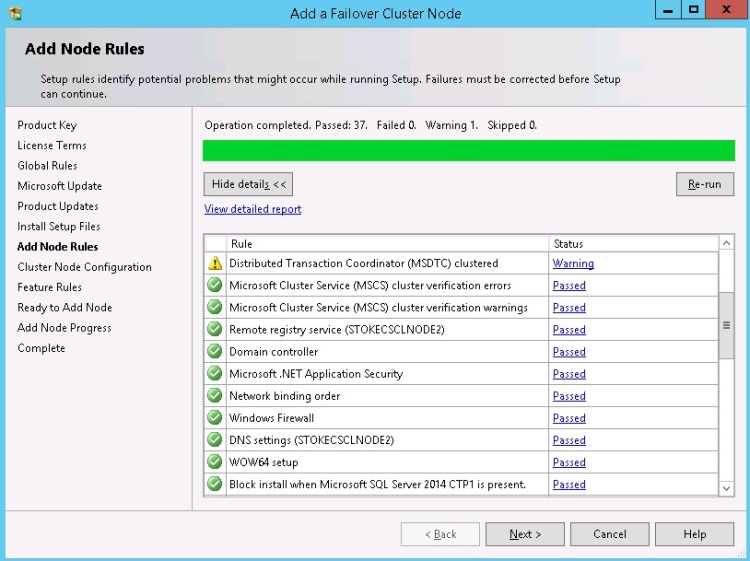Click 'Distributed Transaction Coordinator (MSDTC) clustered' rule text
Screen dimensions: 750x561
point(364,264)
